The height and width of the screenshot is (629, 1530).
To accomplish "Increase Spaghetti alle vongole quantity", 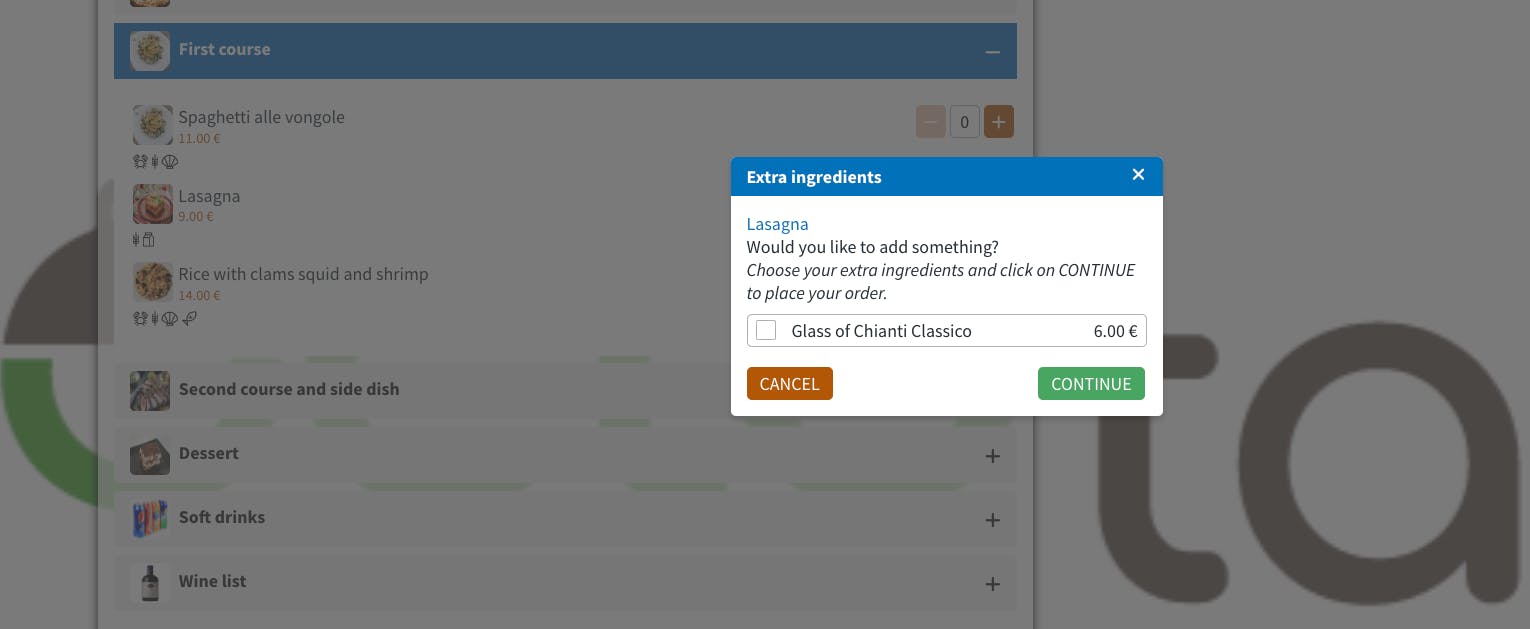I will 999,122.
